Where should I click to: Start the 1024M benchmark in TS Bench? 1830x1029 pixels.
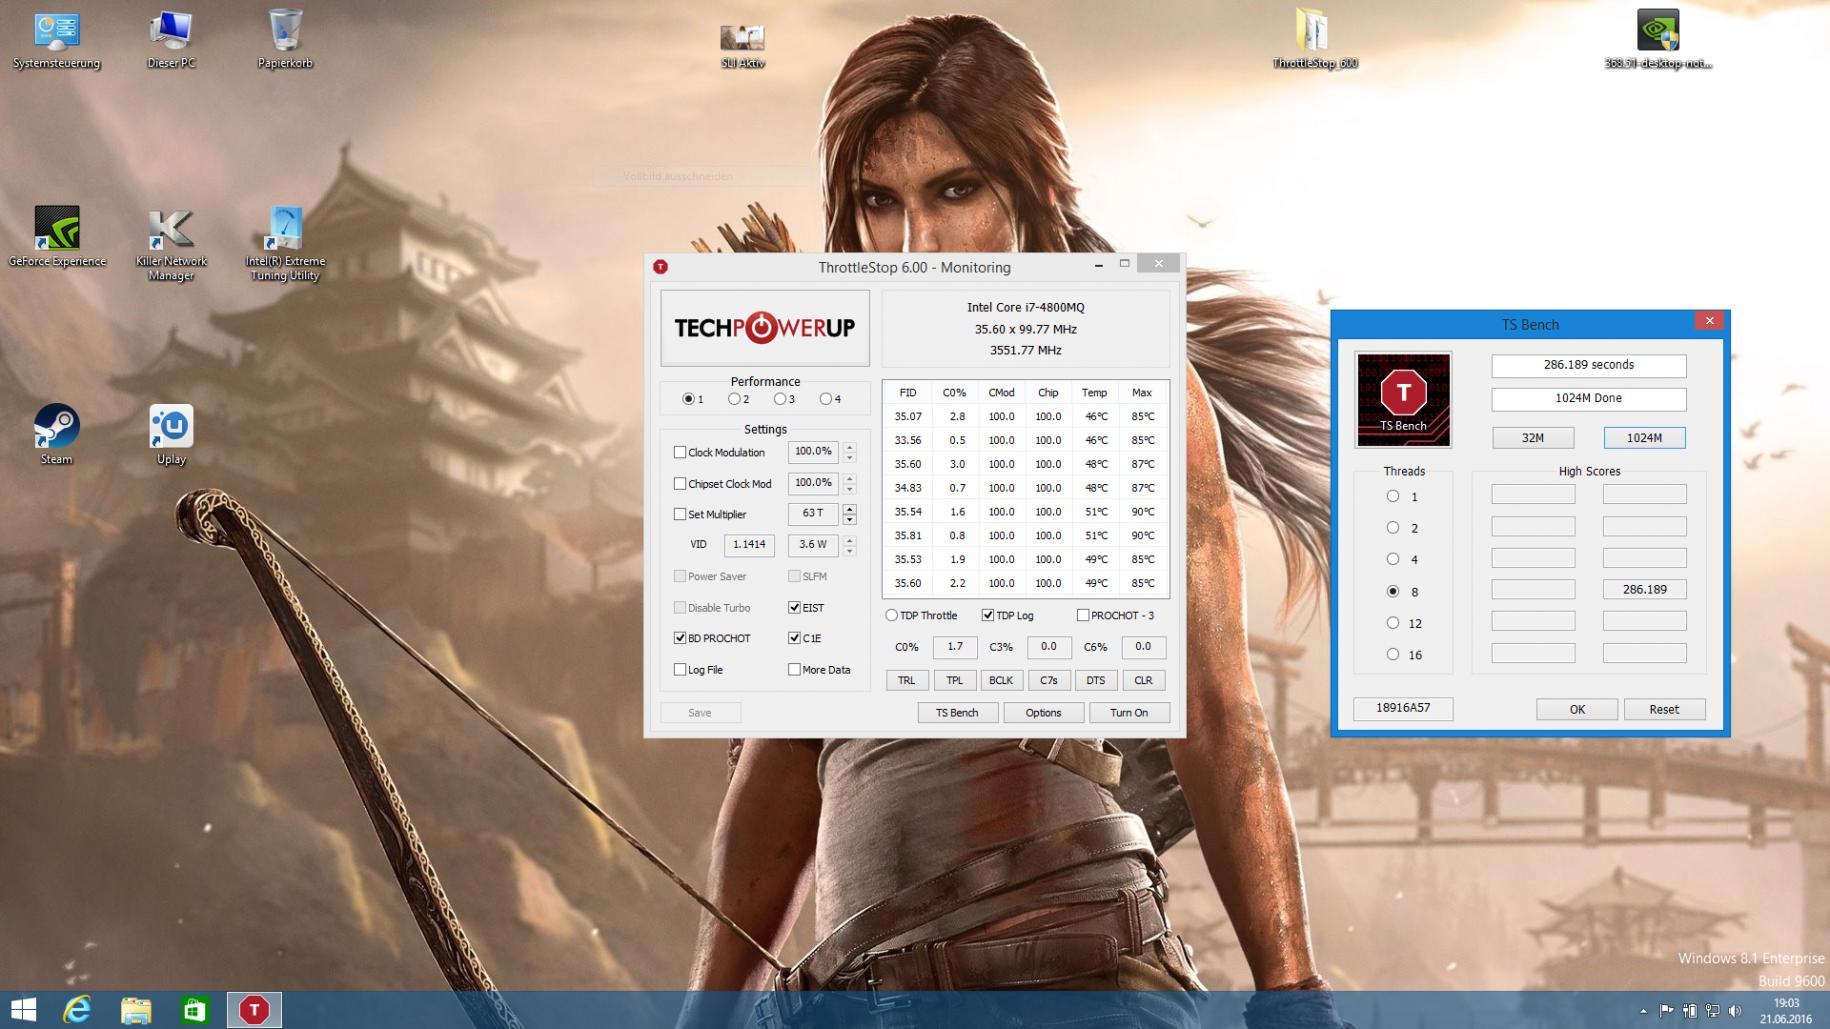click(x=1644, y=438)
